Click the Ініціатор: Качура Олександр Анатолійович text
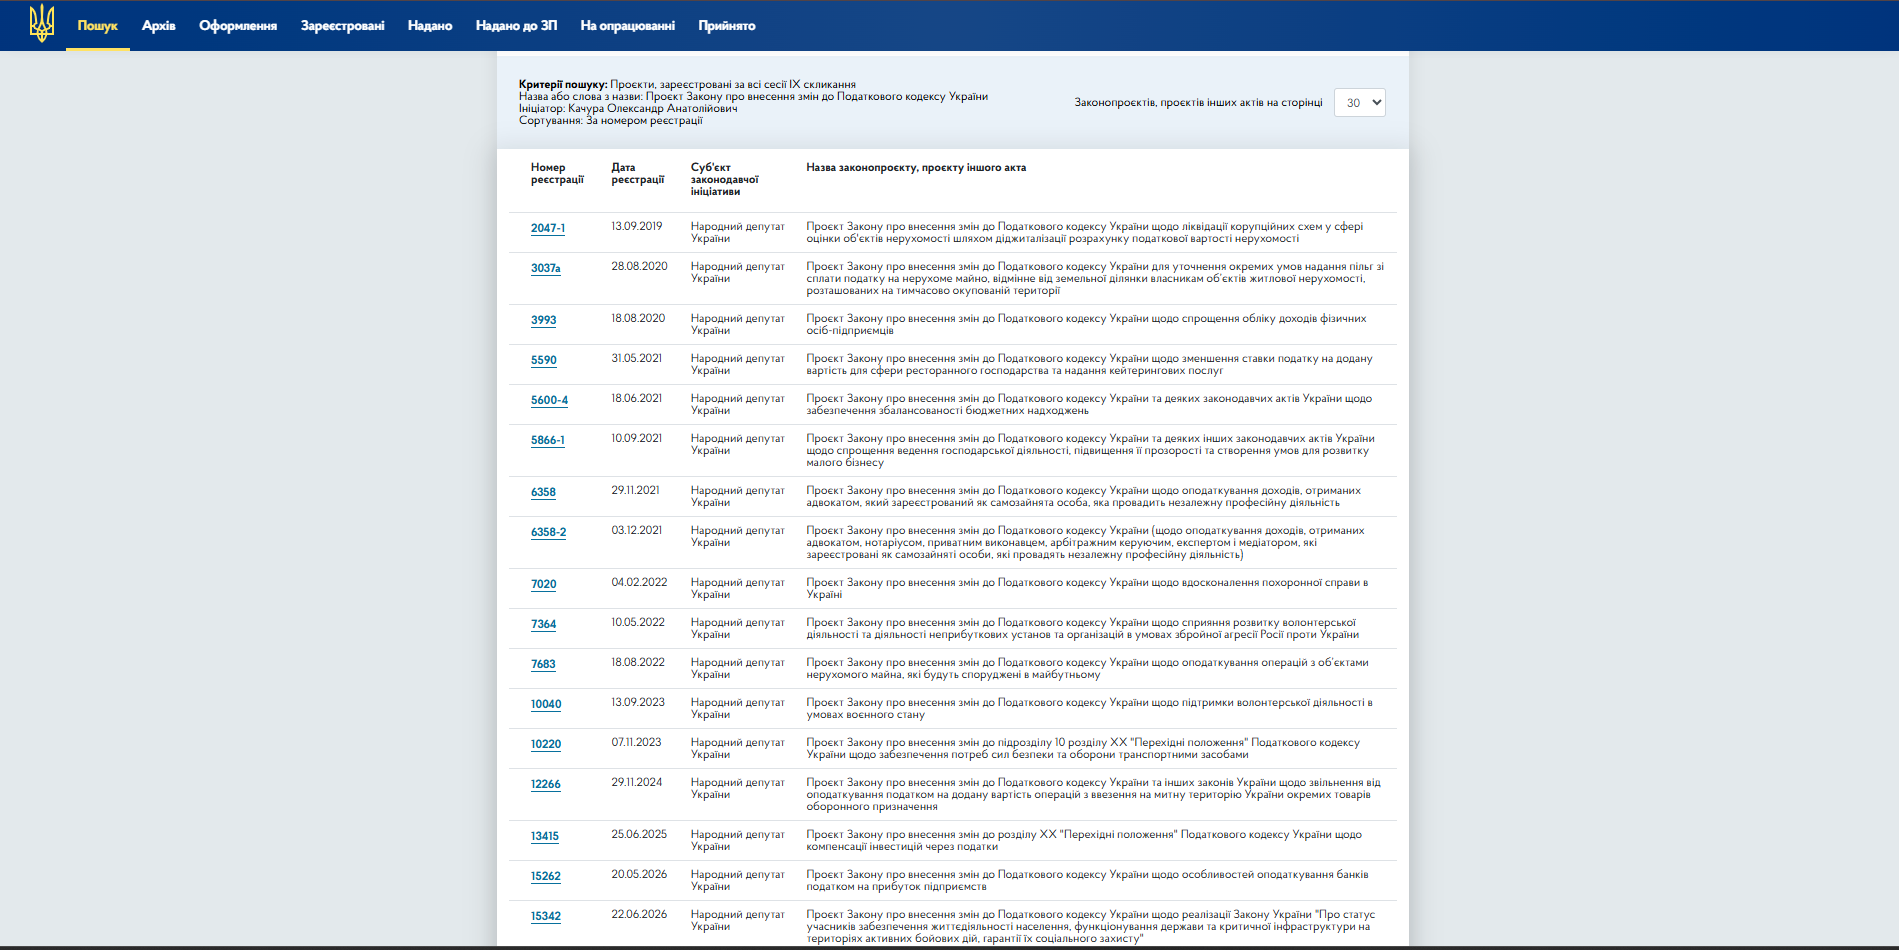This screenshot has width=1899, height=950. pyautogui.click(x=628, y=108)
